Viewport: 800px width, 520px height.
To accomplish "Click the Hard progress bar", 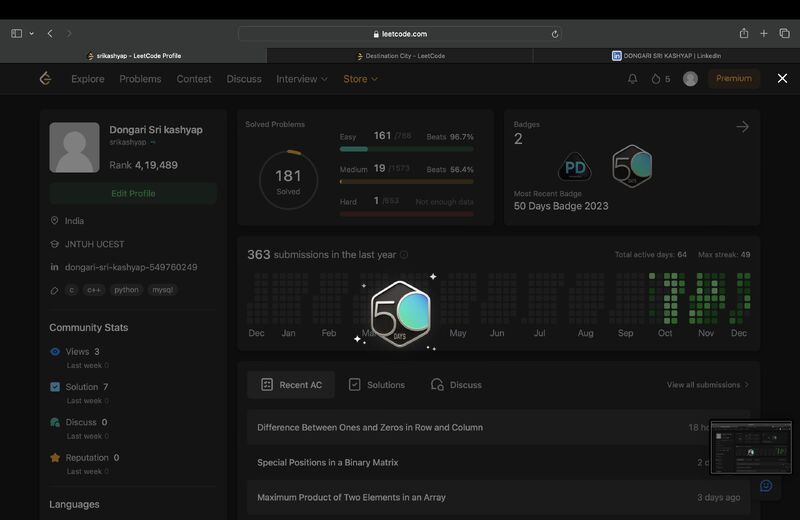I will (x=407, y=214).
